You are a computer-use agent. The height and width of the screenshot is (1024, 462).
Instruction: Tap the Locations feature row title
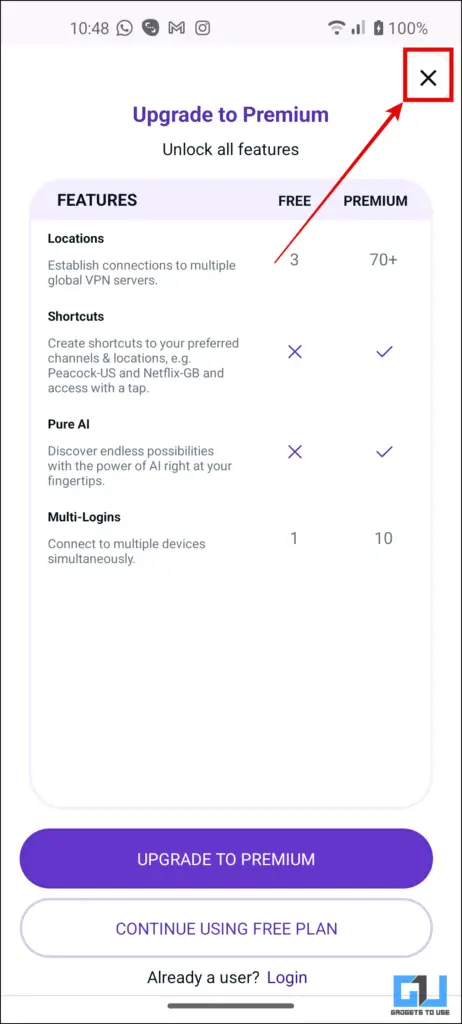pyautogui.click(x=76, y=238)
